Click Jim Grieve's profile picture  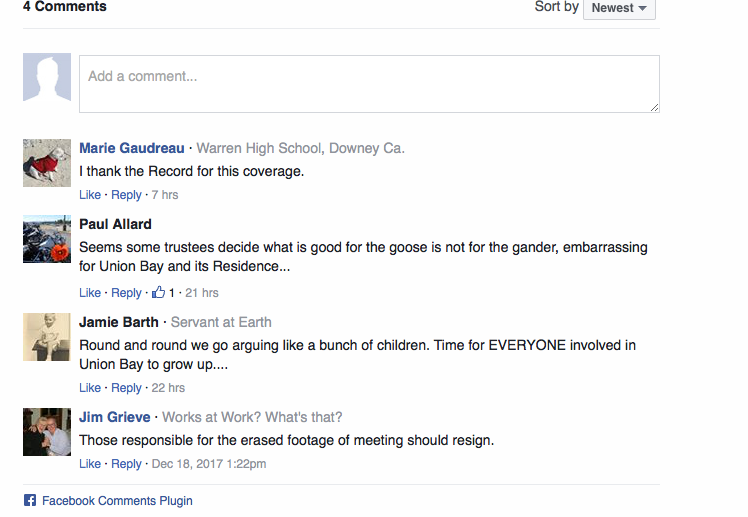pyautogui.click(x=47, y=432)
